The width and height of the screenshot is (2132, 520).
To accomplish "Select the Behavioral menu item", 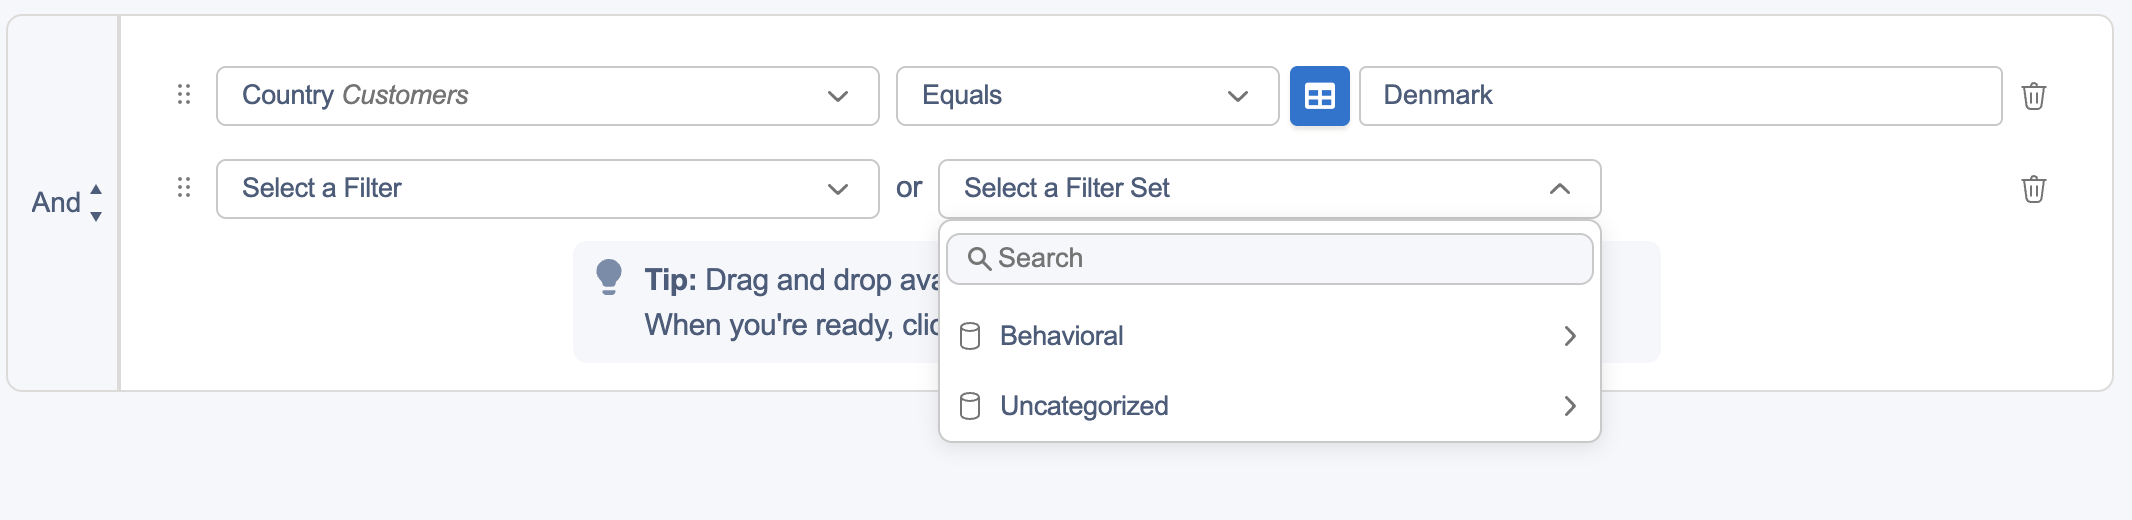I will pyautogui.click(x=1062, y=336).
